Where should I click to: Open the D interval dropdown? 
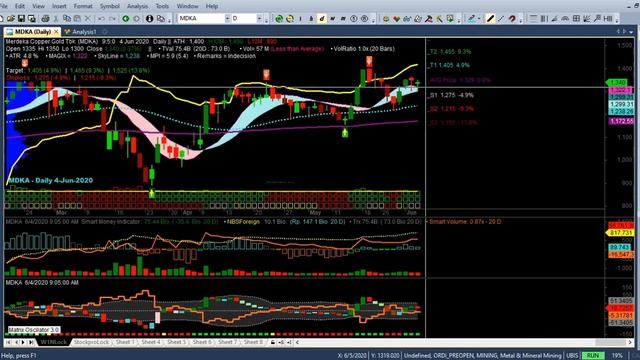click(x=259, y=18)
